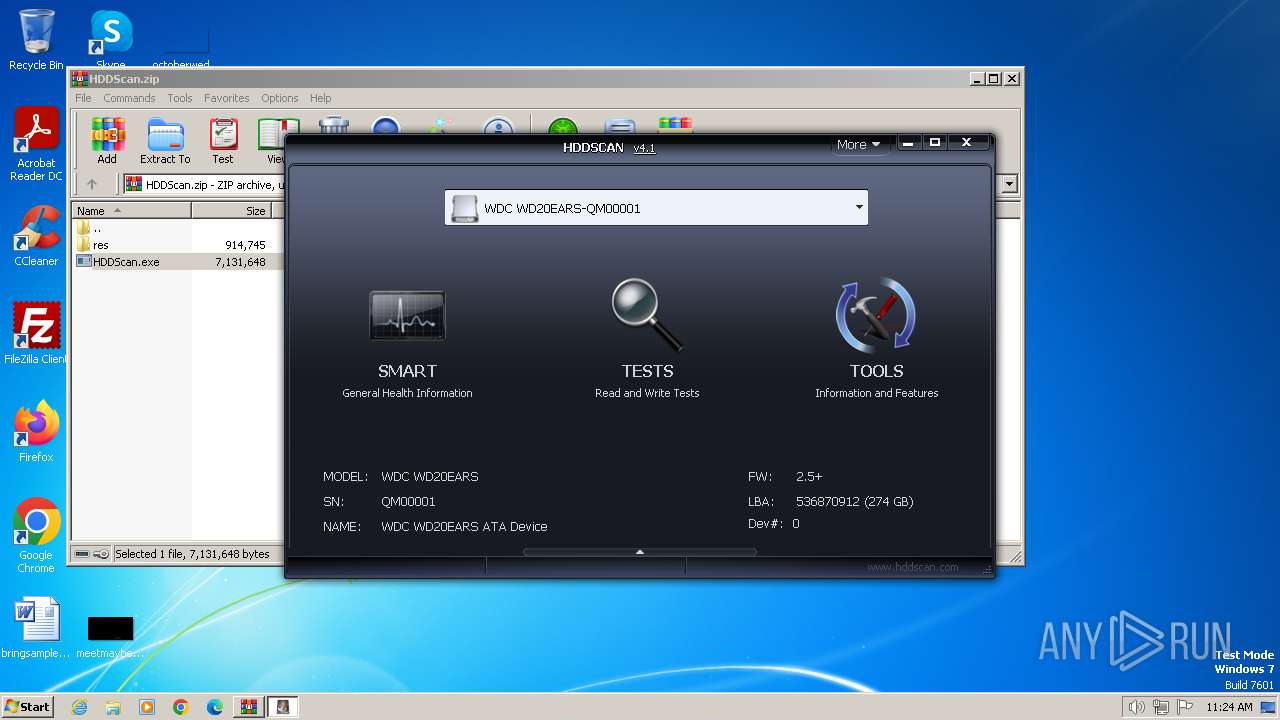This screenshot has height=720, width=1280.
Task: Click the network tray icon
Action: [x=1160, y=707]
